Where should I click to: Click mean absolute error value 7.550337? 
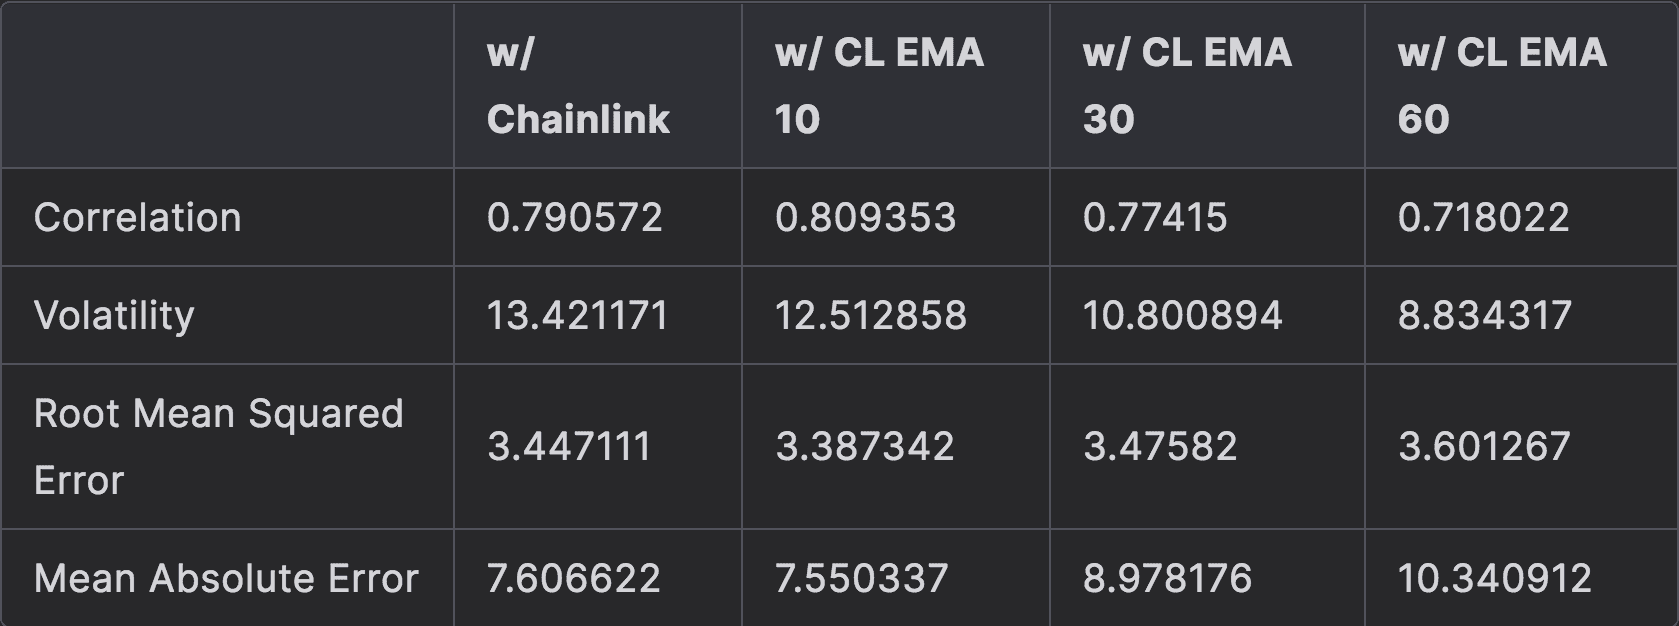pos(862,578)
